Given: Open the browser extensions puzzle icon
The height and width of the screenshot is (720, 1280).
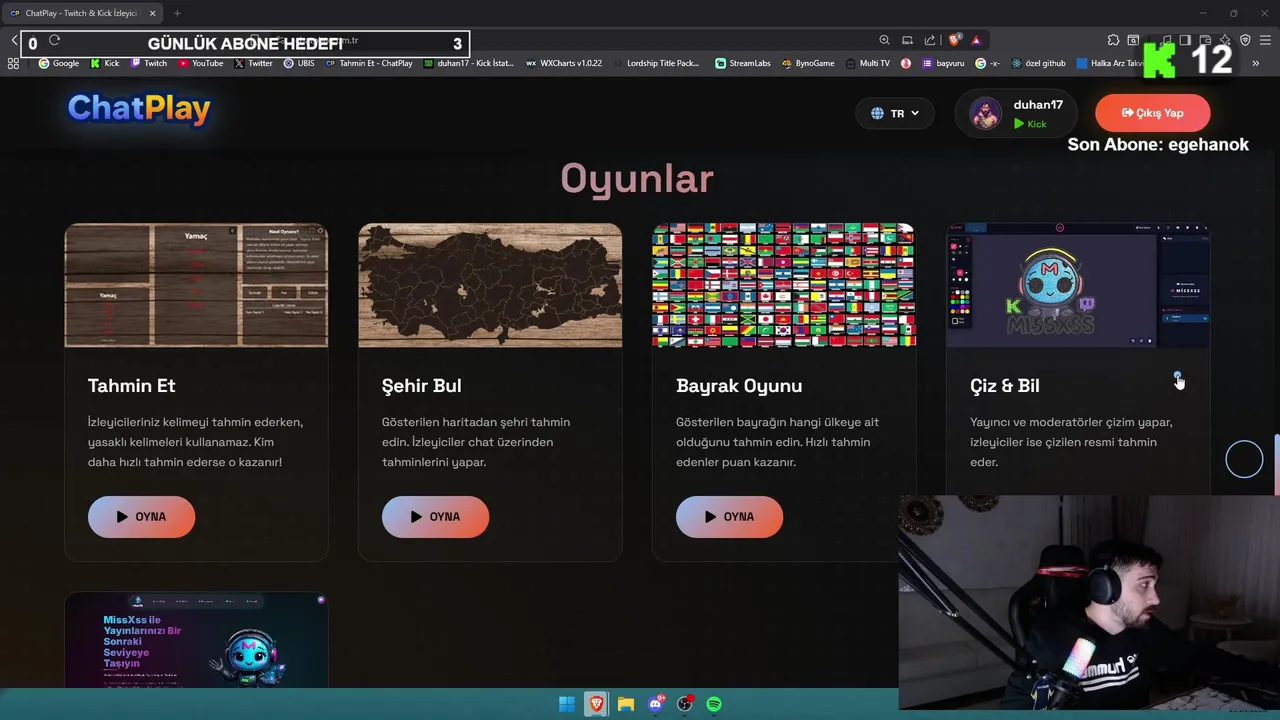Looking at the screenshot, I should click(1113, 40).
